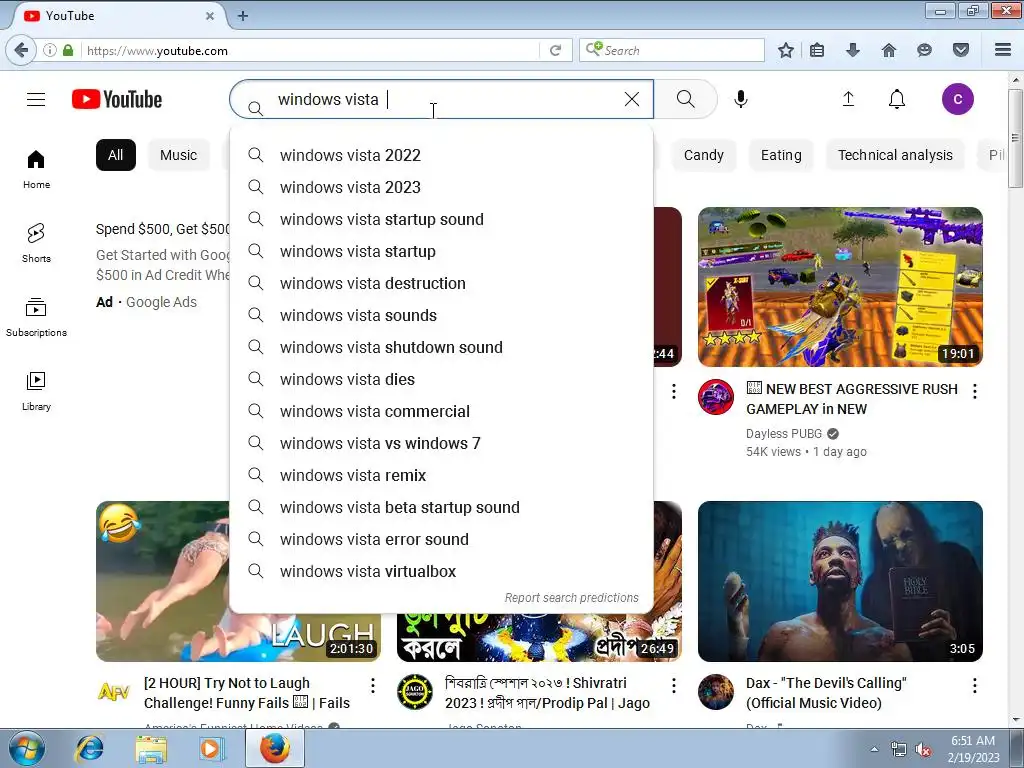Choose suggestion windows vista startup sound
Image resolution: width=1024 pixels, height=768 pixels.
[441, 219]
